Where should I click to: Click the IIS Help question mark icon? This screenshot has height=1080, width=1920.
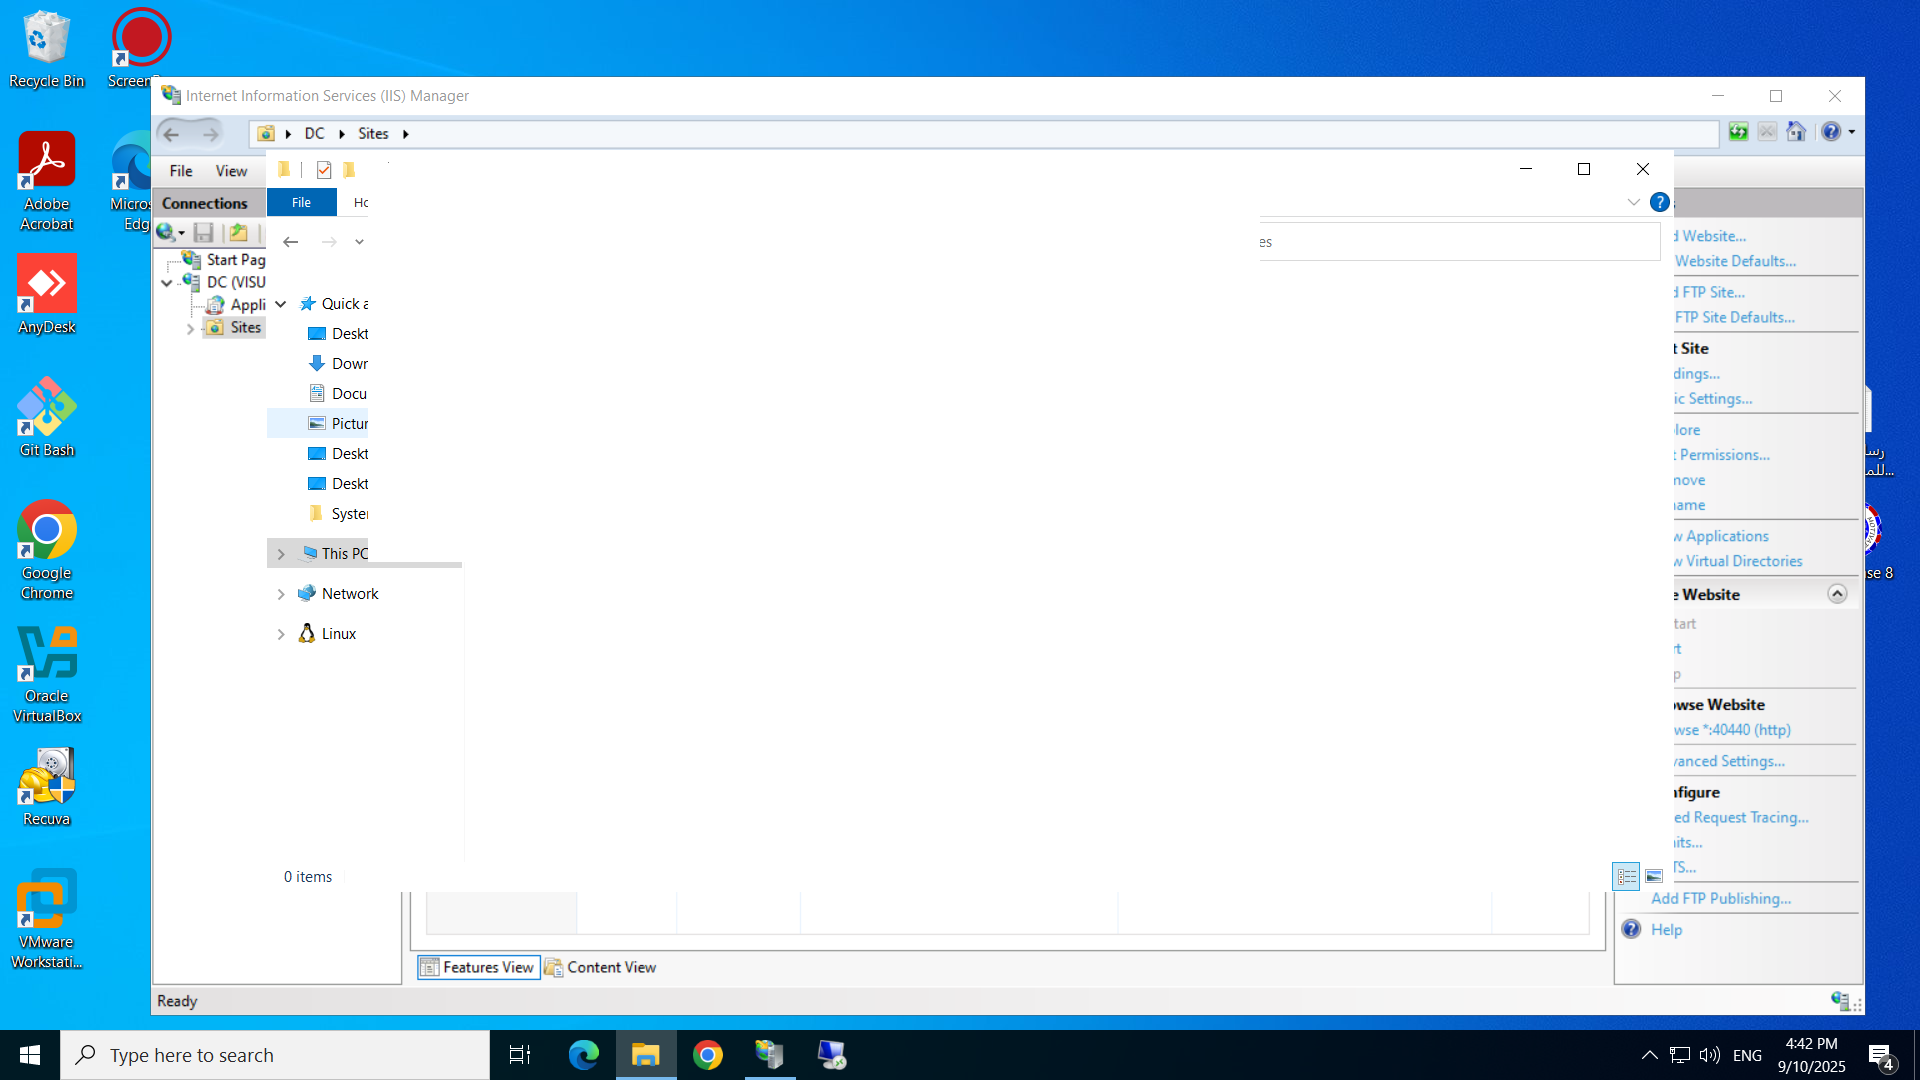1830,132
